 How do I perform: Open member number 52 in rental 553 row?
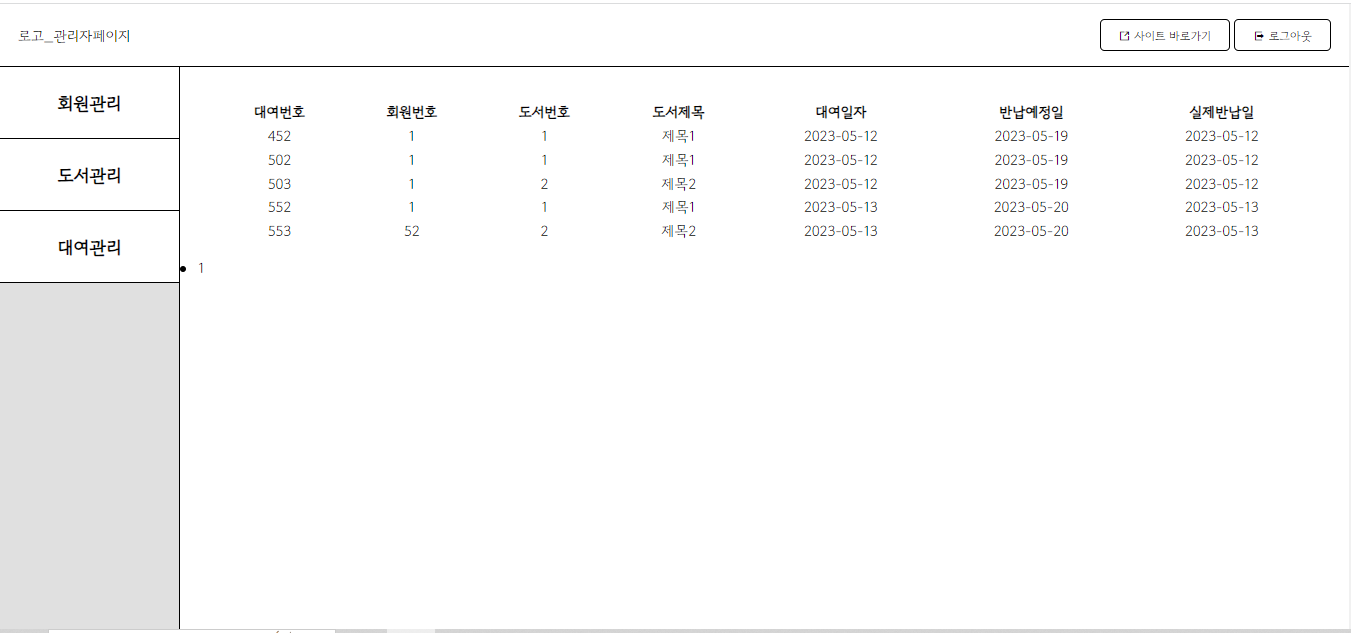411,231
